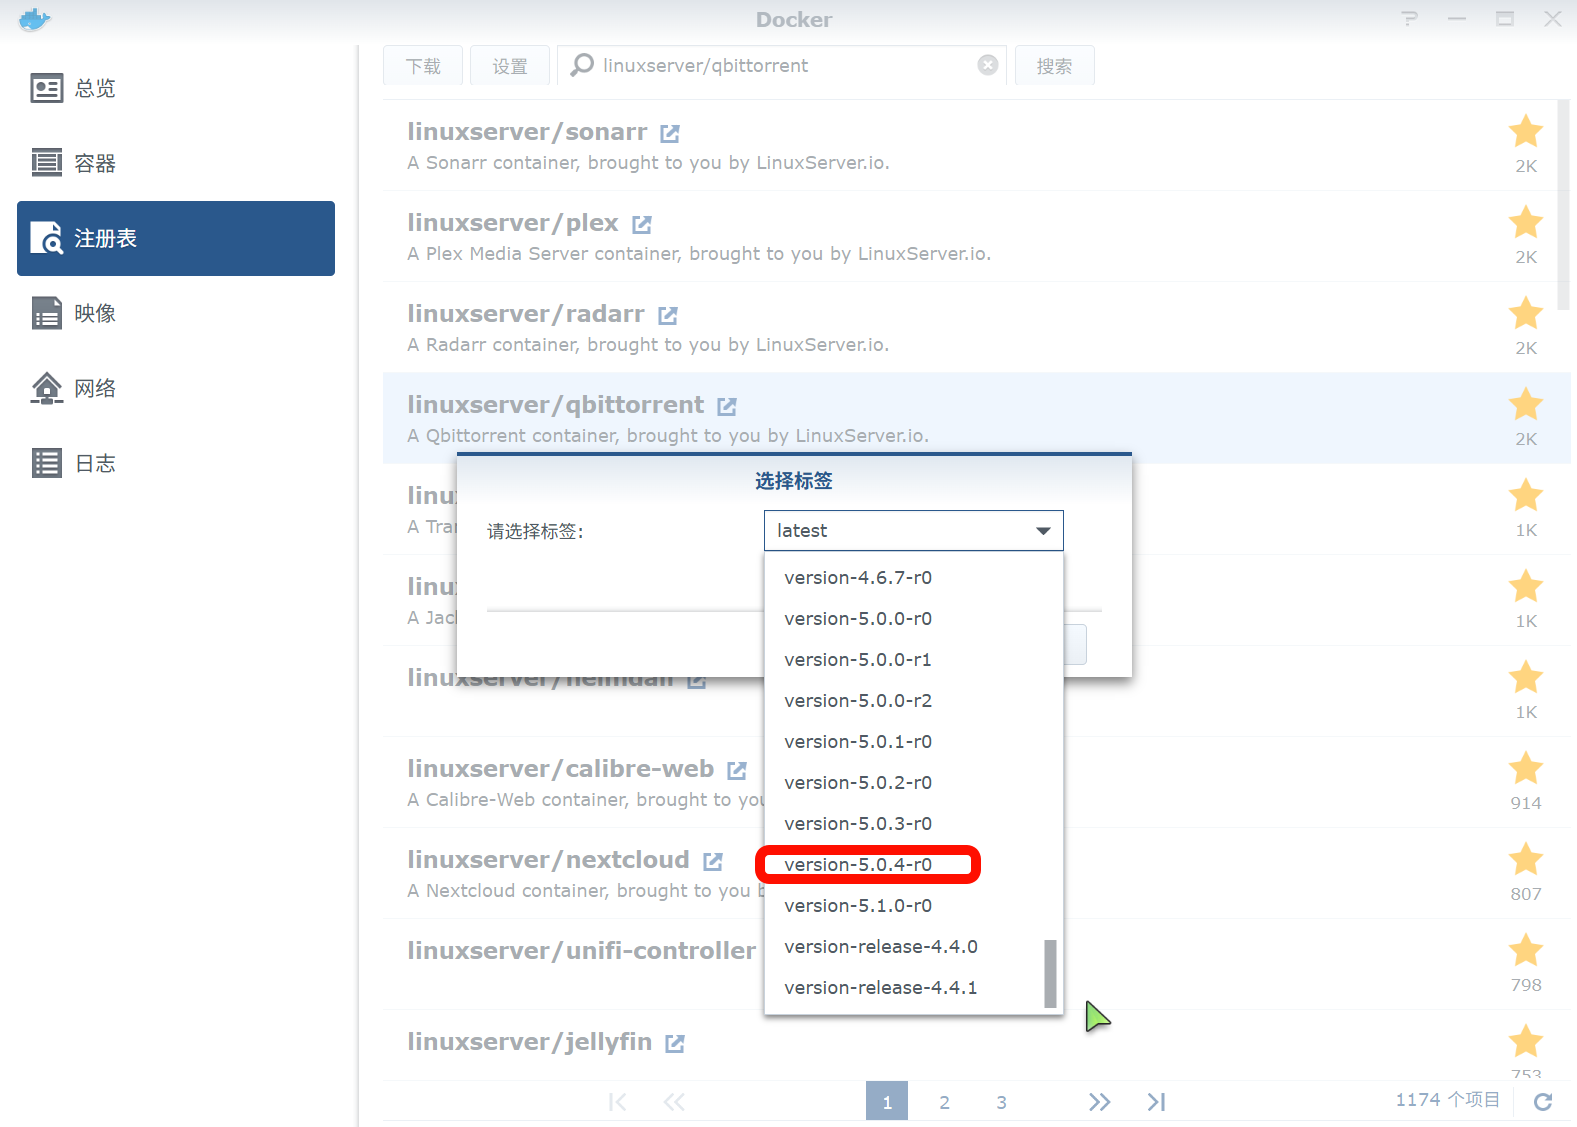Go to results page 2
The image size is (1577, 1127).
pyautogui.click(x=944, y=1102)
